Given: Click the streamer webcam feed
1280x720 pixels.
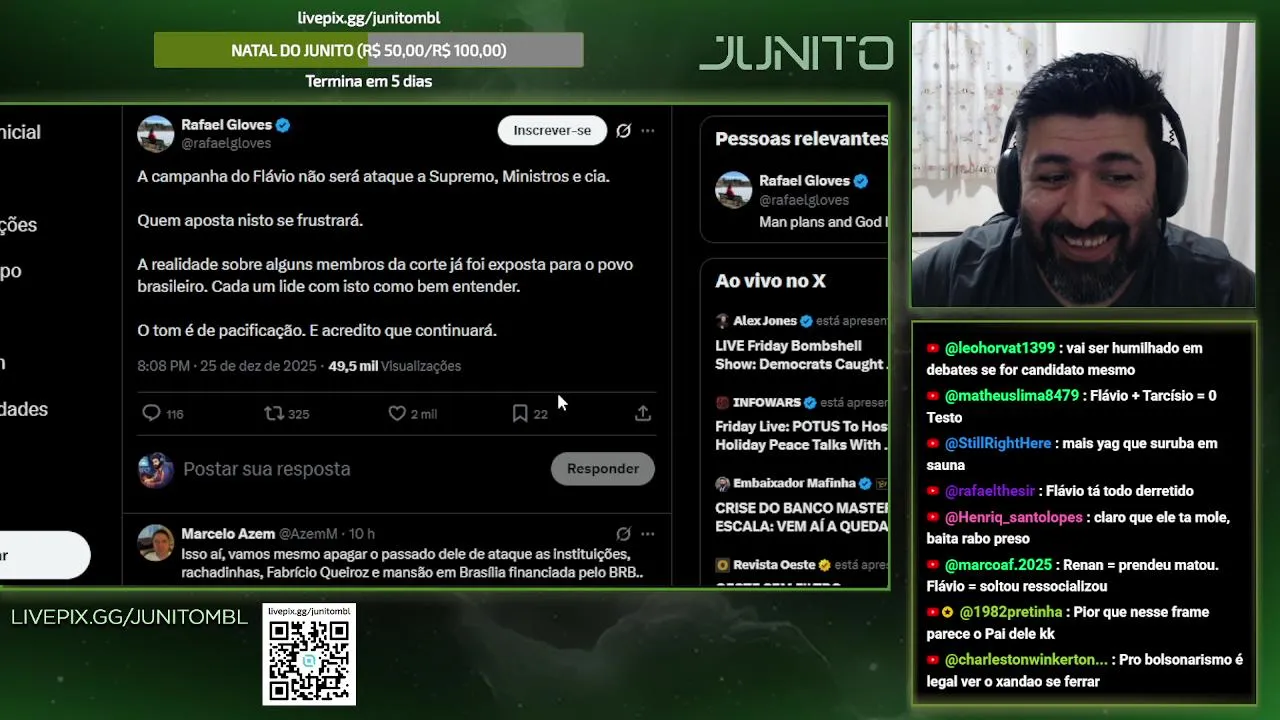Looking at the screenshot, I should [1083, 165].
